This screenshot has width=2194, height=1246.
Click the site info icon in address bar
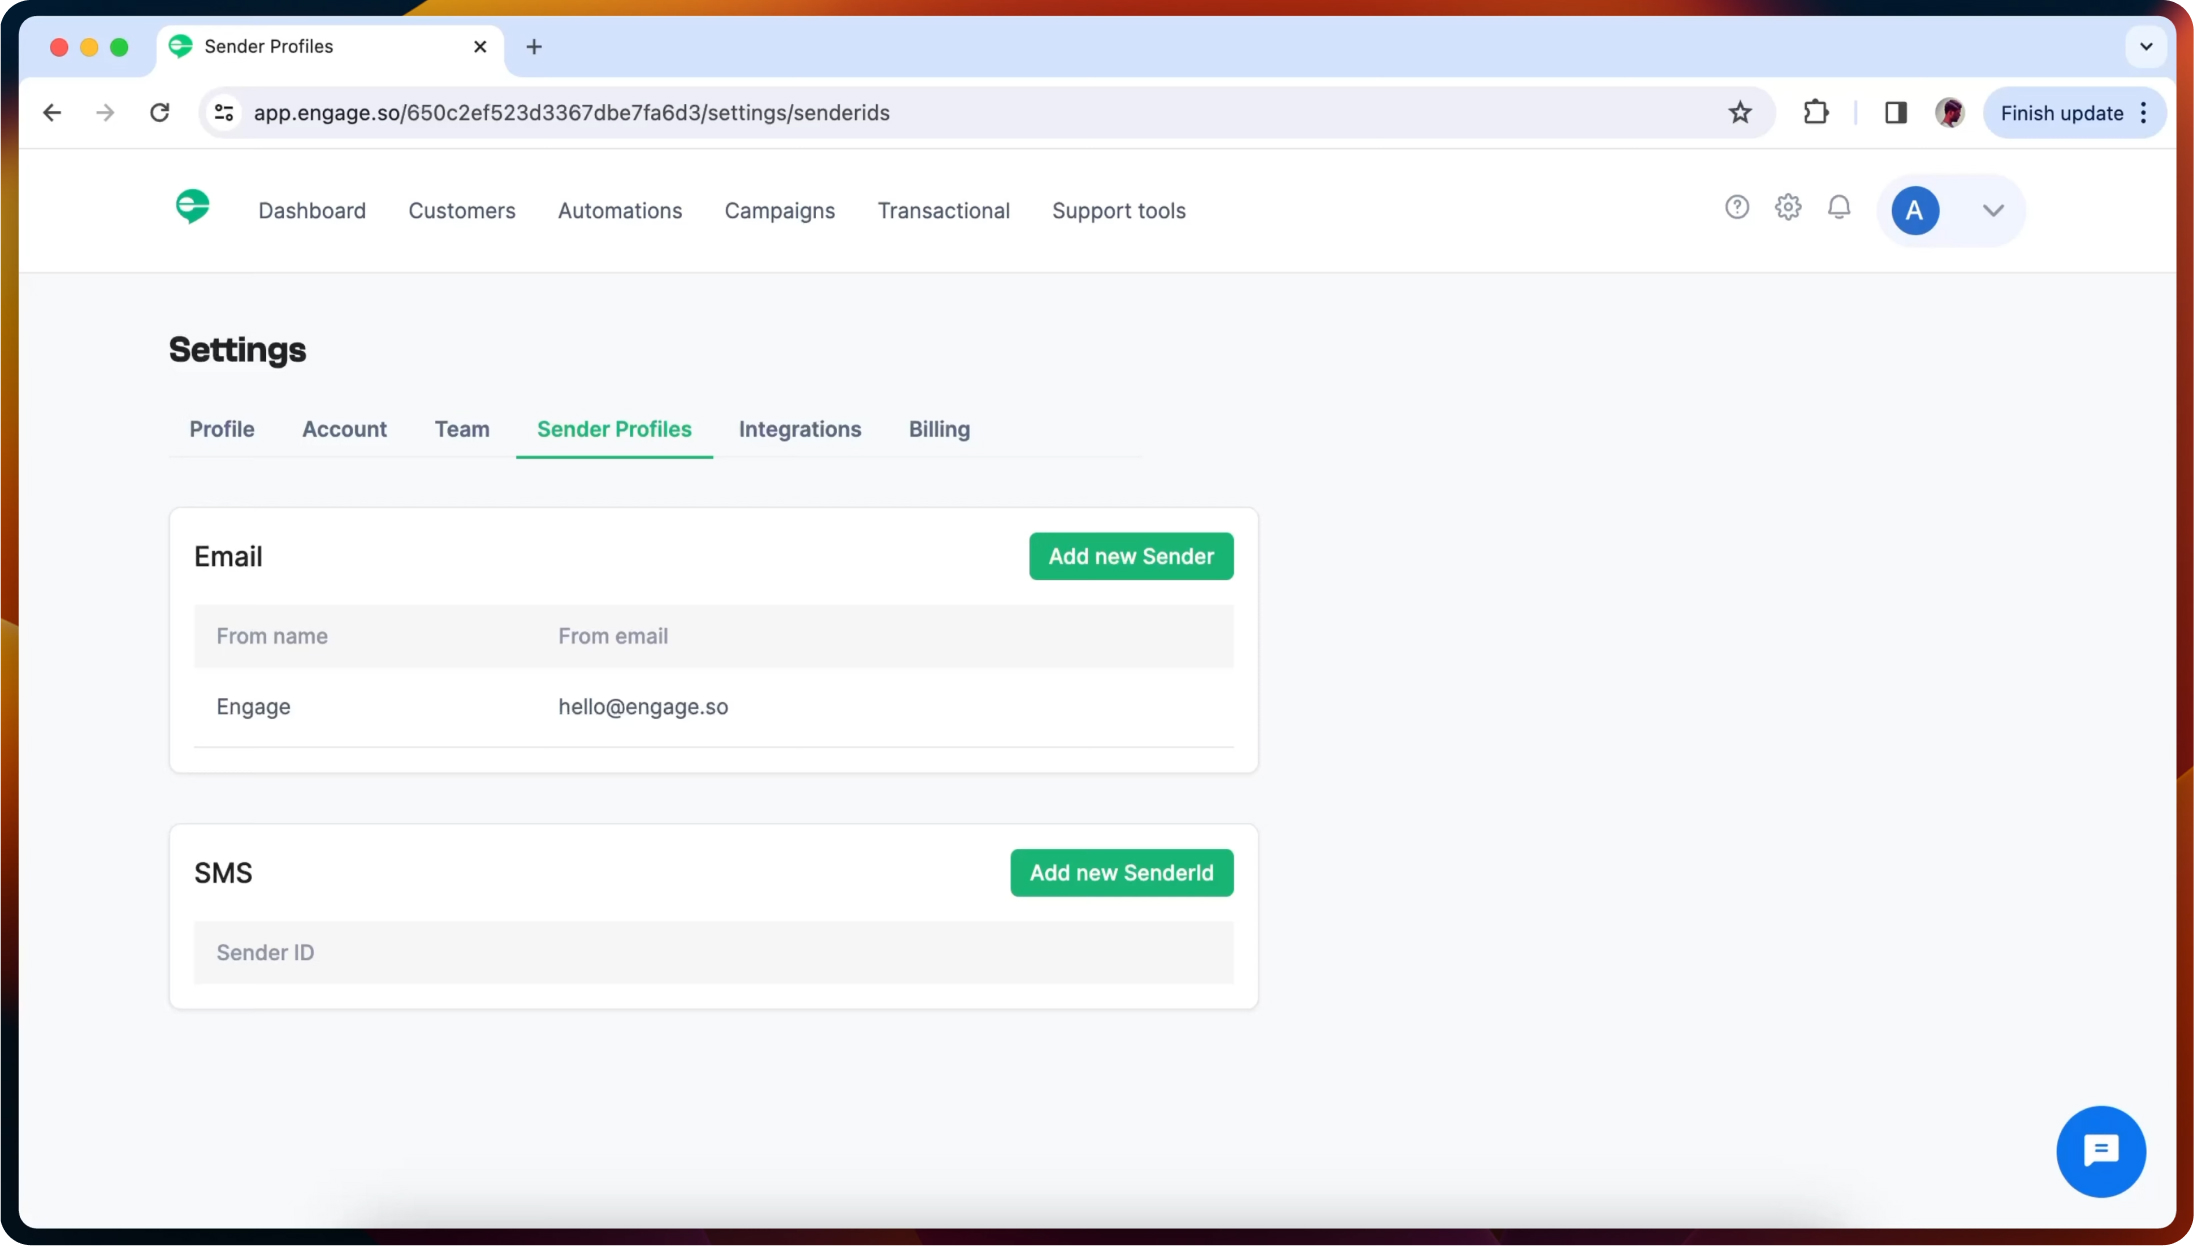(224, 112)
